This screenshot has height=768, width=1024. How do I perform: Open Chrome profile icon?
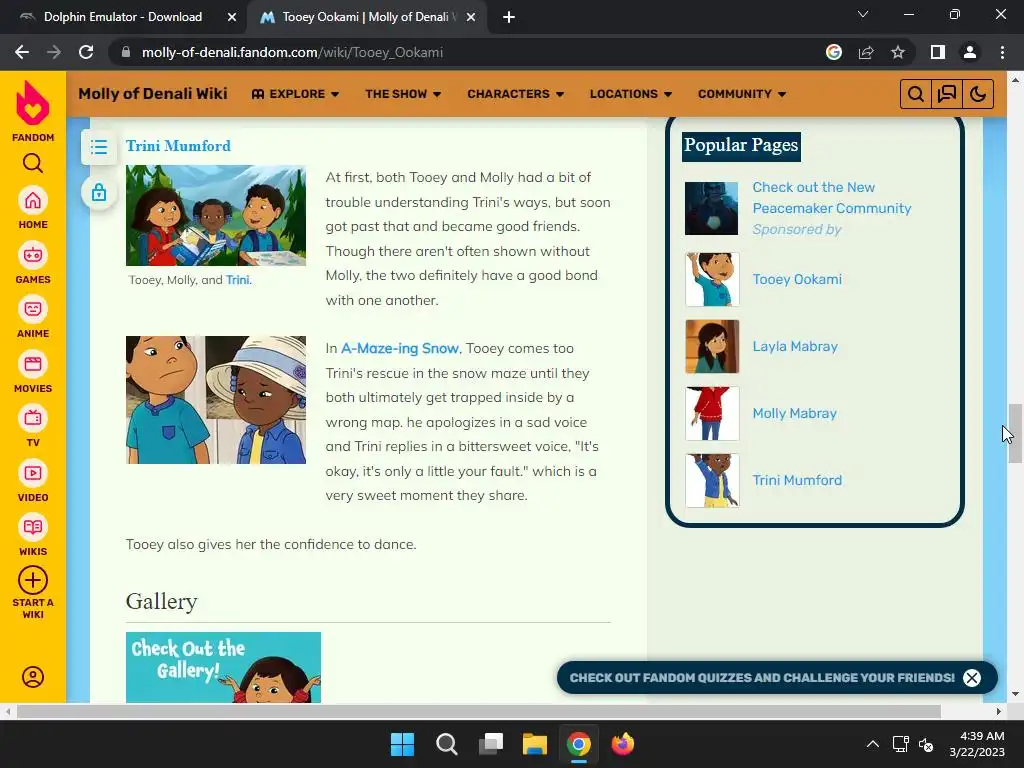click(970, 52)
